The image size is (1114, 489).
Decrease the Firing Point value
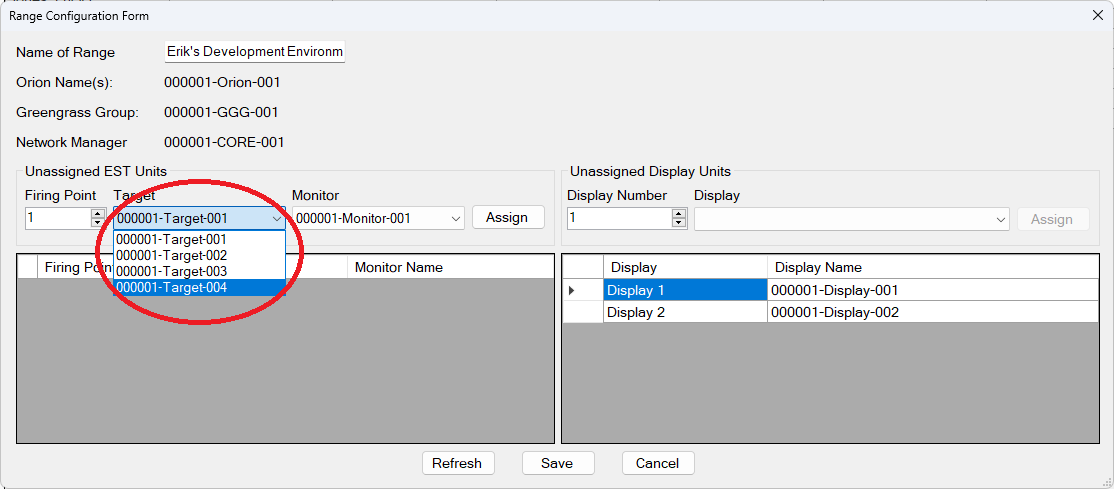98,223
